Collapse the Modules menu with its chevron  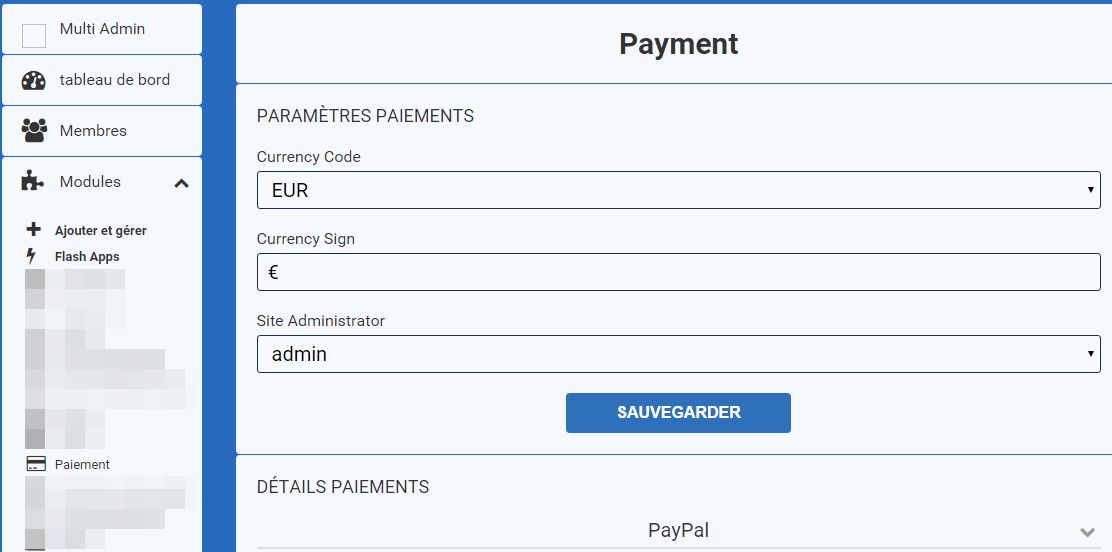coord(181,183)
